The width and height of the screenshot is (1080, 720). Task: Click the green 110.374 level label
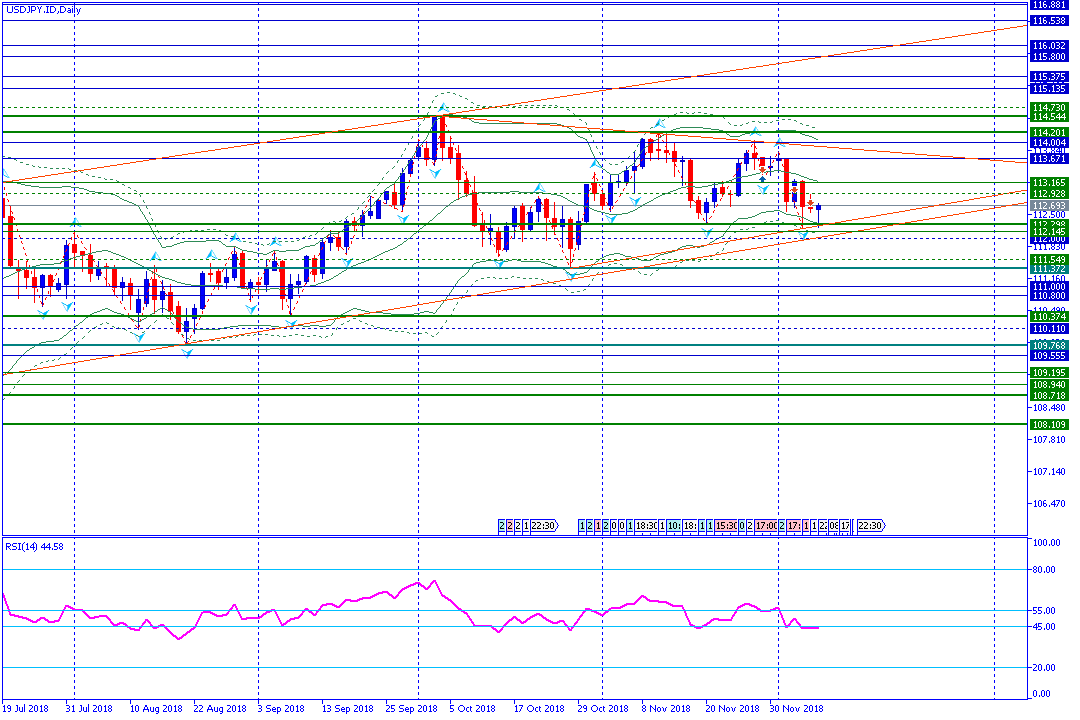(1048, 316)
